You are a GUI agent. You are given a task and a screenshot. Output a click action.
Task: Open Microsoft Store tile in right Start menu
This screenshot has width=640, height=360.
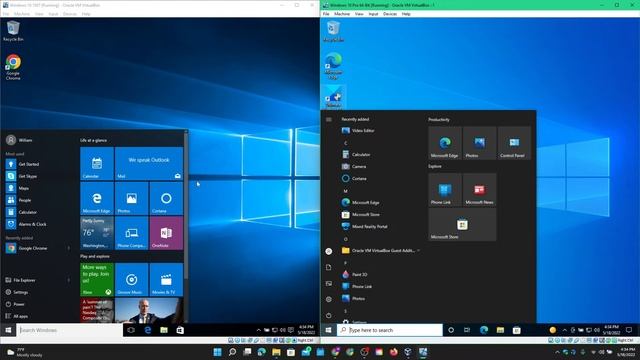pos(462,224)
